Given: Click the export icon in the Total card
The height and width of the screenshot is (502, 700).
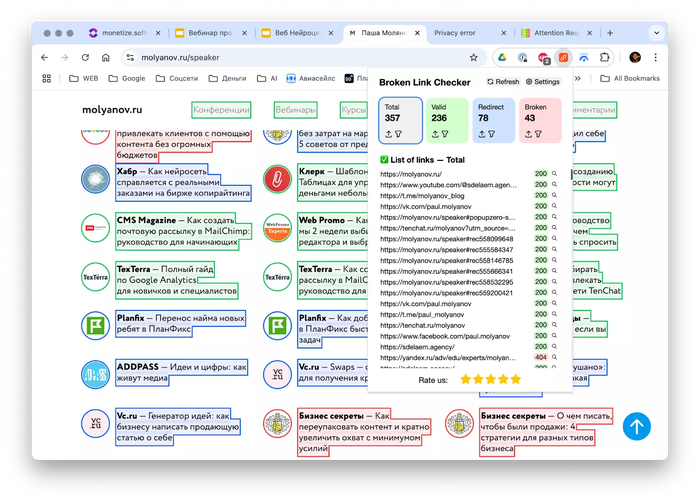Looking at the screenshot, I should click(x=388, y=134).
